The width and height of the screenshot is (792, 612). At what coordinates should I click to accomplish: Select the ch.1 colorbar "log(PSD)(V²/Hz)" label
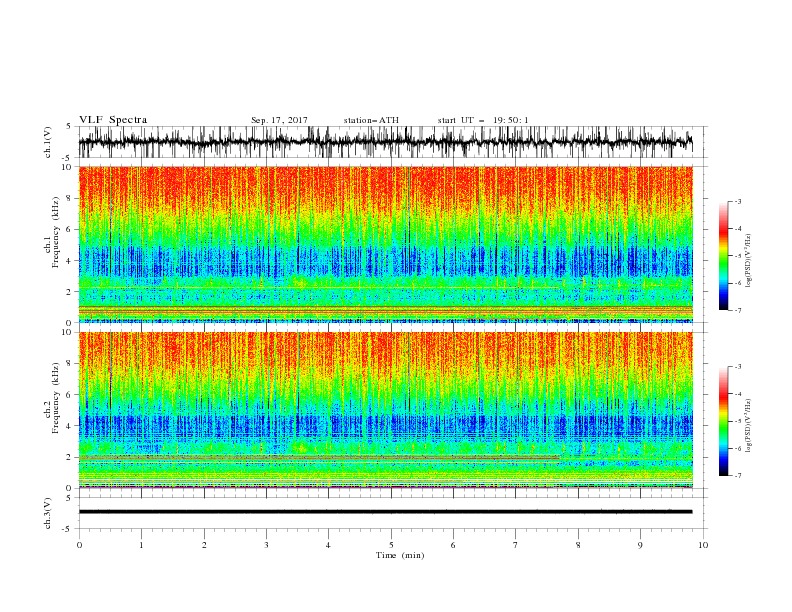point(748,261)
